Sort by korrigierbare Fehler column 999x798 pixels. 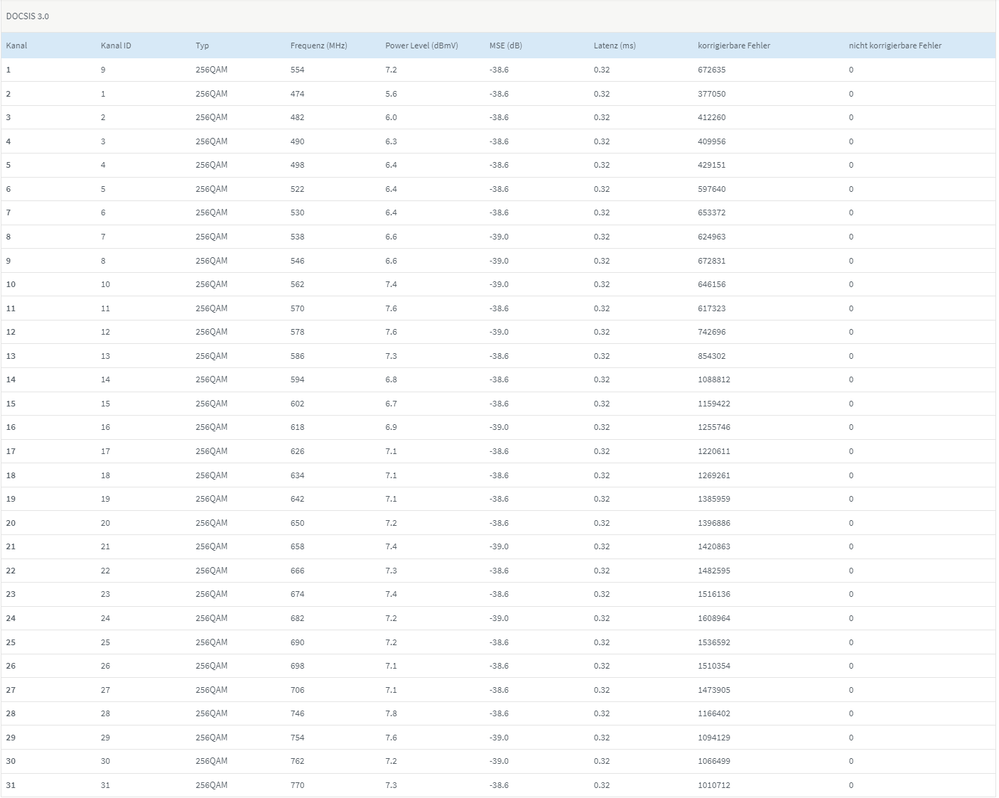tap(740, 45)
